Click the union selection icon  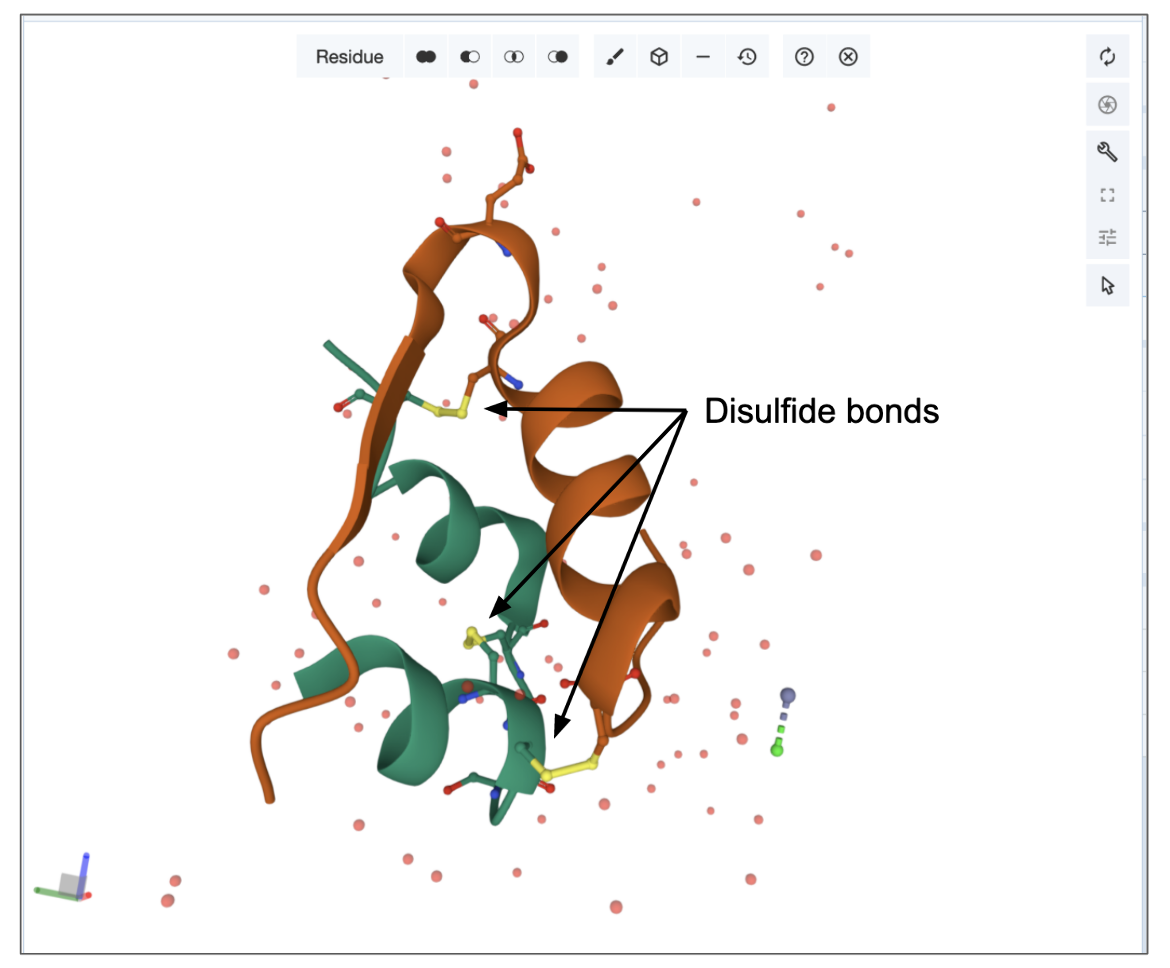point(426,57)
